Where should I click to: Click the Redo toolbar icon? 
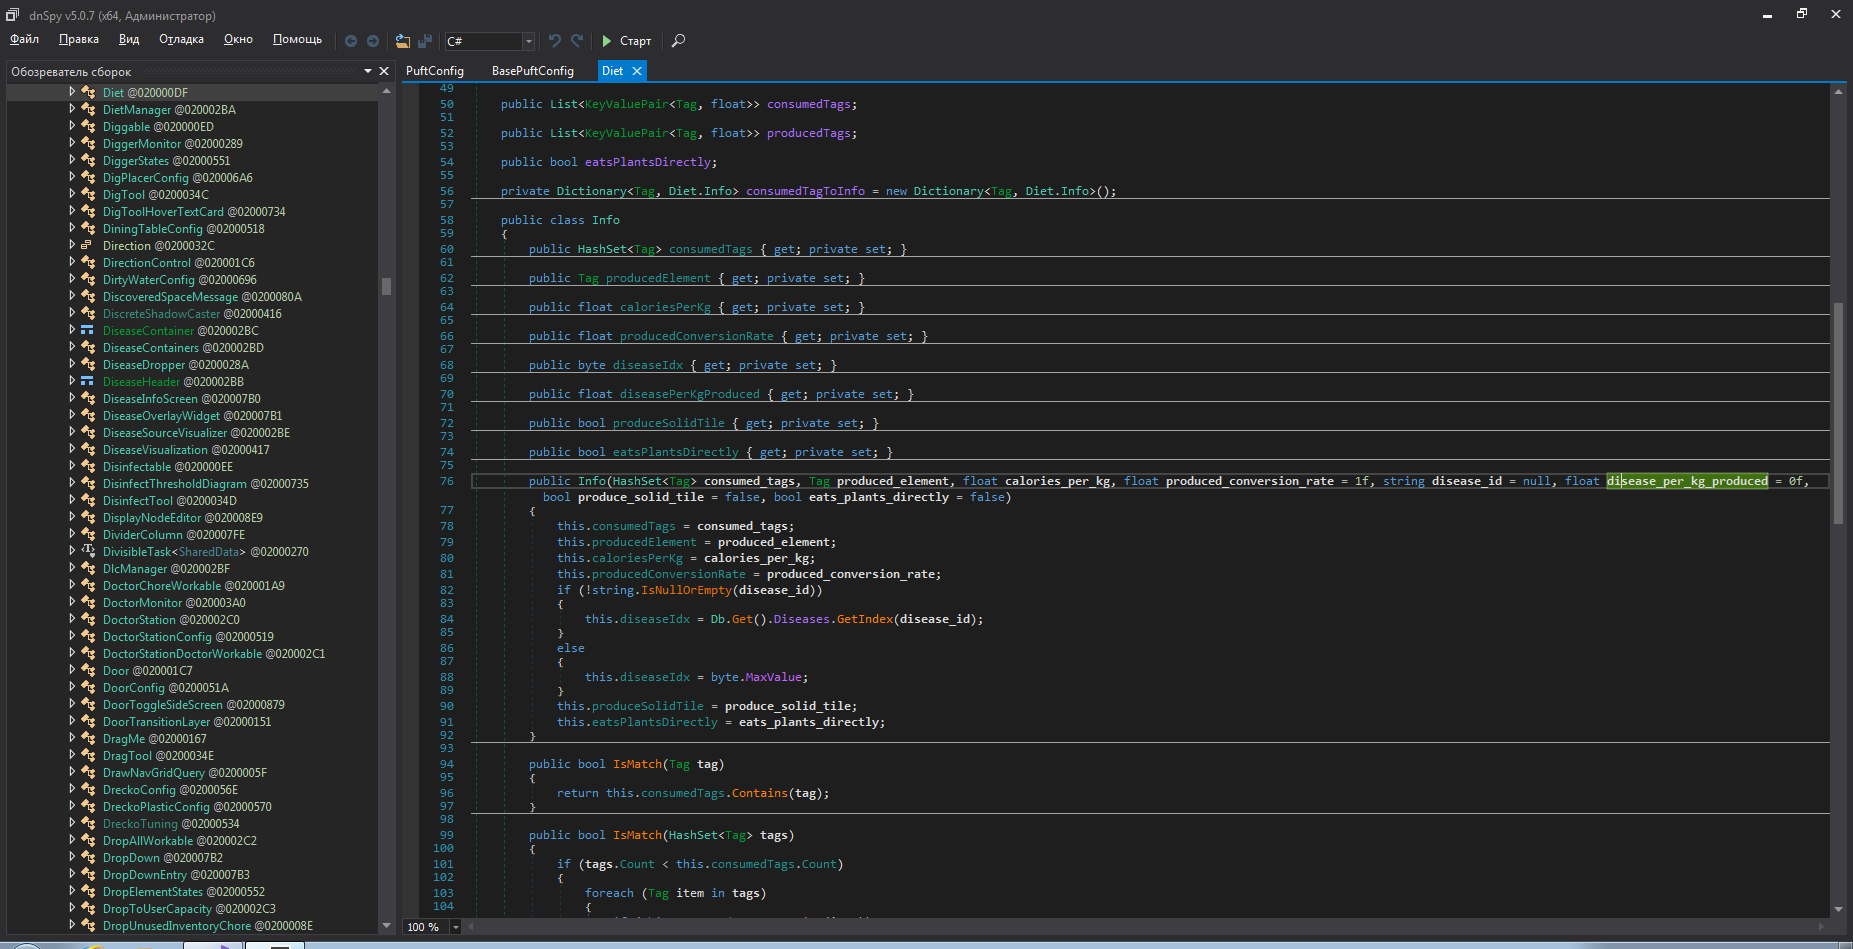click(577, 41)
